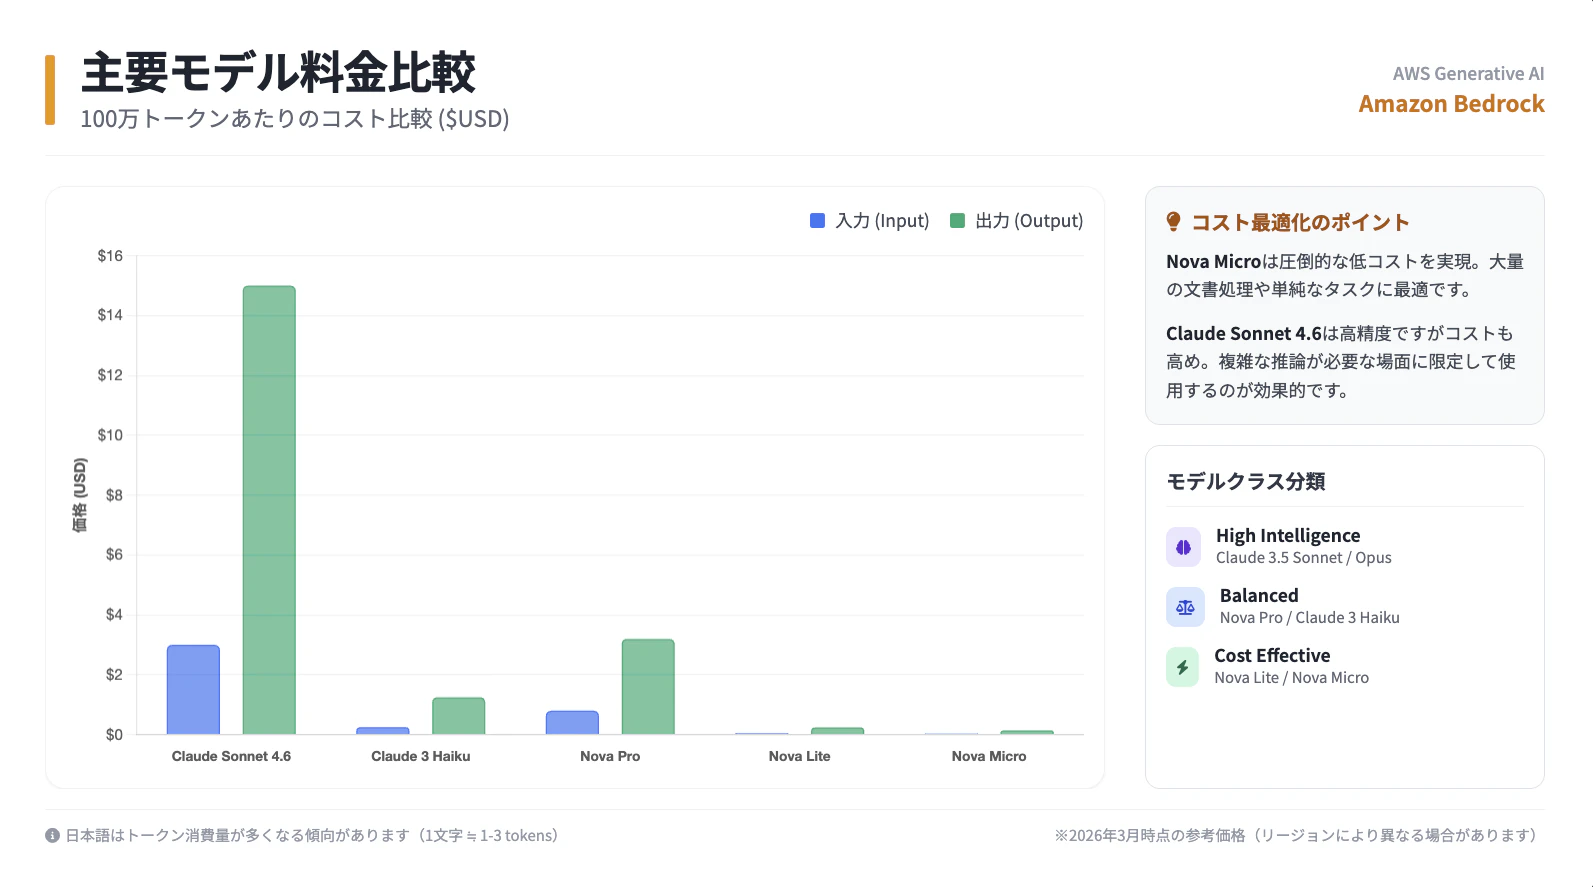The image size is (1593, 887).
Task: Click the コスト最適化のポイント heading
Action: pyautogui.click(x=1300, y=222)
